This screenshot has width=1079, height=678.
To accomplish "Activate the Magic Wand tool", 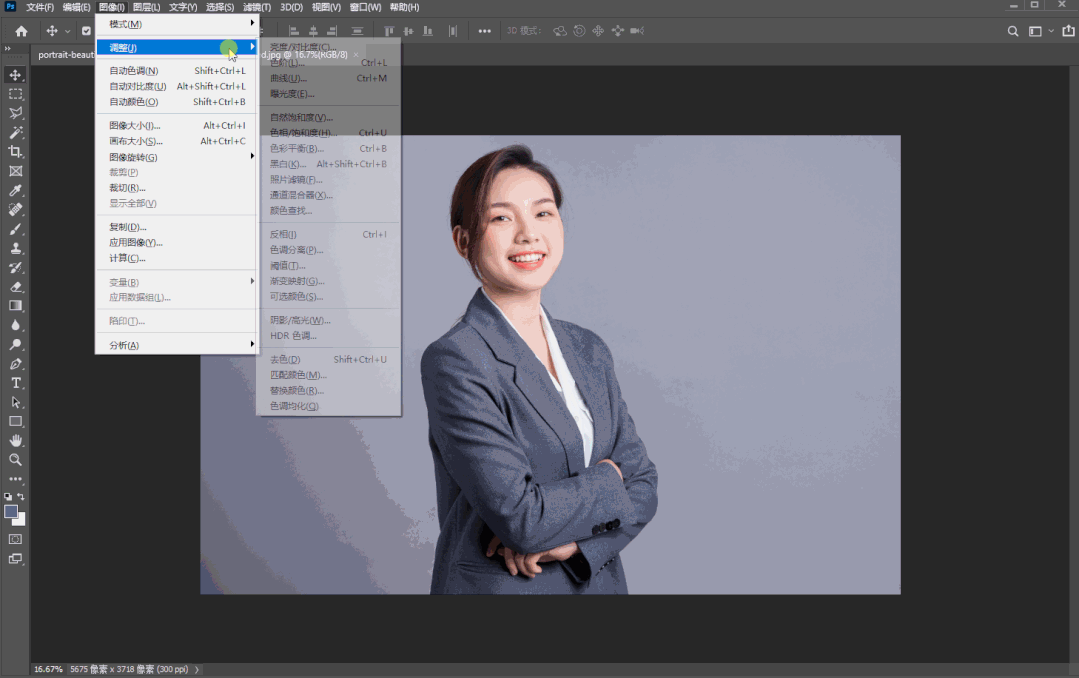I will [x=15, y=132].
